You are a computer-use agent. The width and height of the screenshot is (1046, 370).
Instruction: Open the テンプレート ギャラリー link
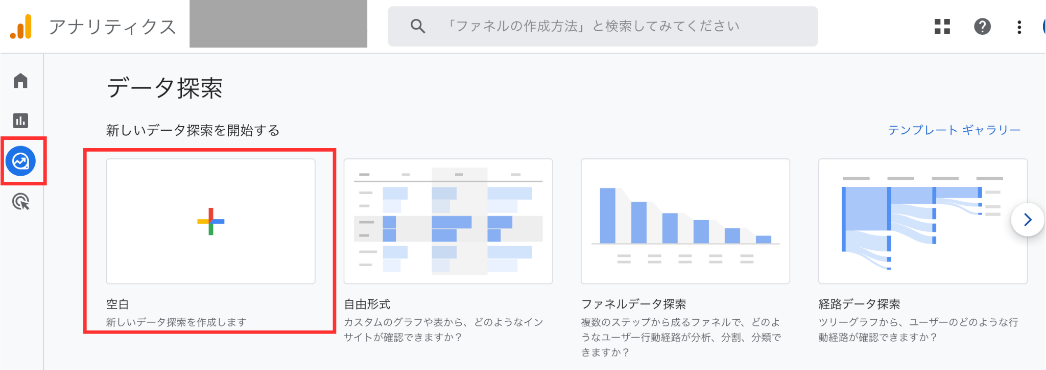coord(954,130)
